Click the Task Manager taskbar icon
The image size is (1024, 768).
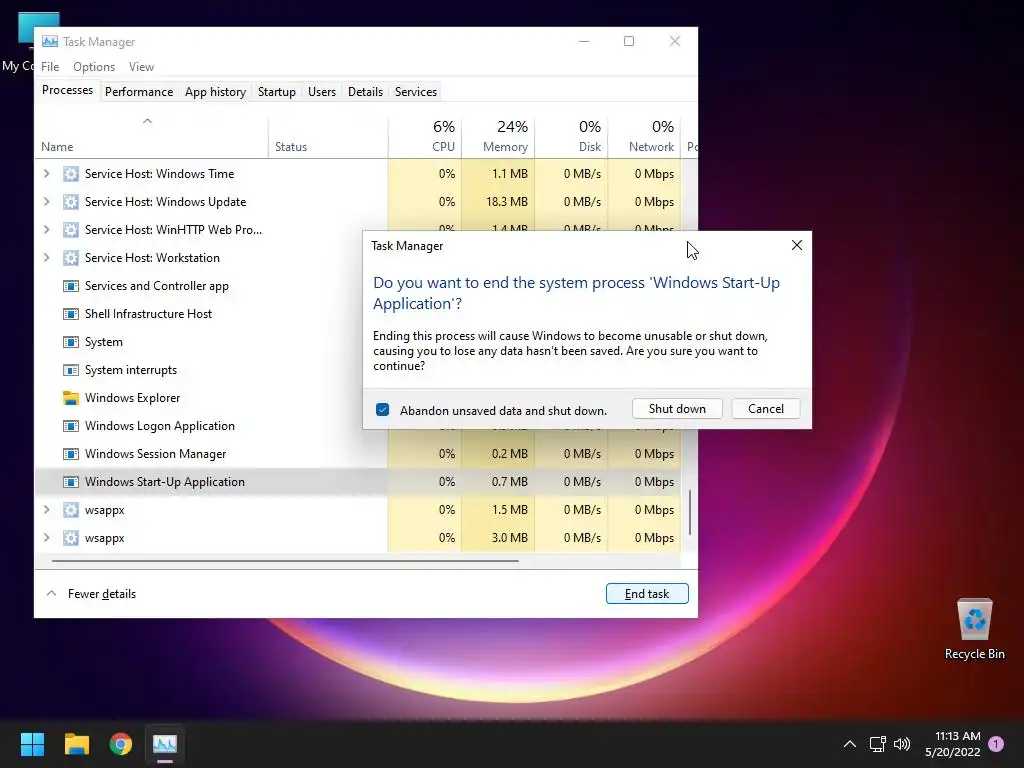point(165,744)
